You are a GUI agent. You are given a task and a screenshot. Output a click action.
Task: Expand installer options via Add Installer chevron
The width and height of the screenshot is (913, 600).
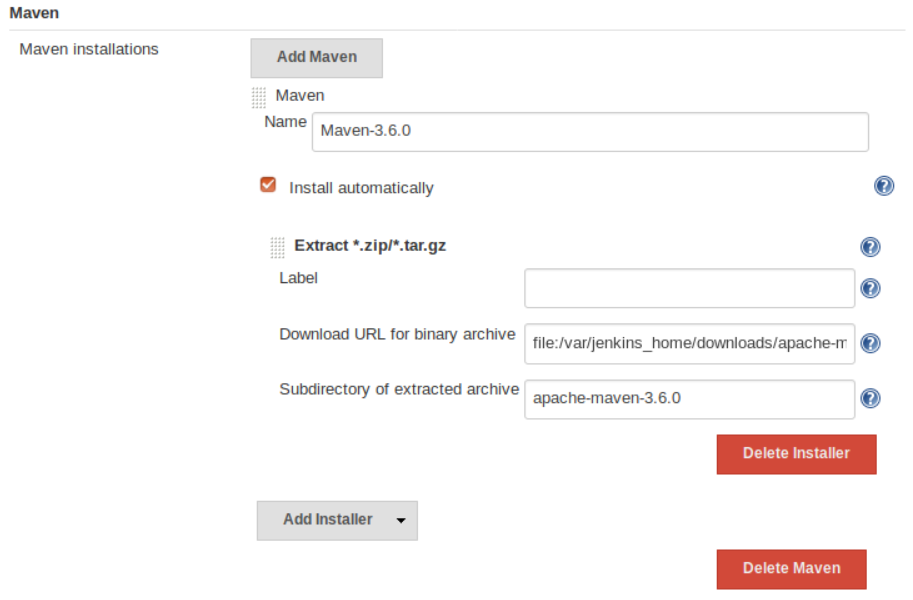(x=400, y=520)
